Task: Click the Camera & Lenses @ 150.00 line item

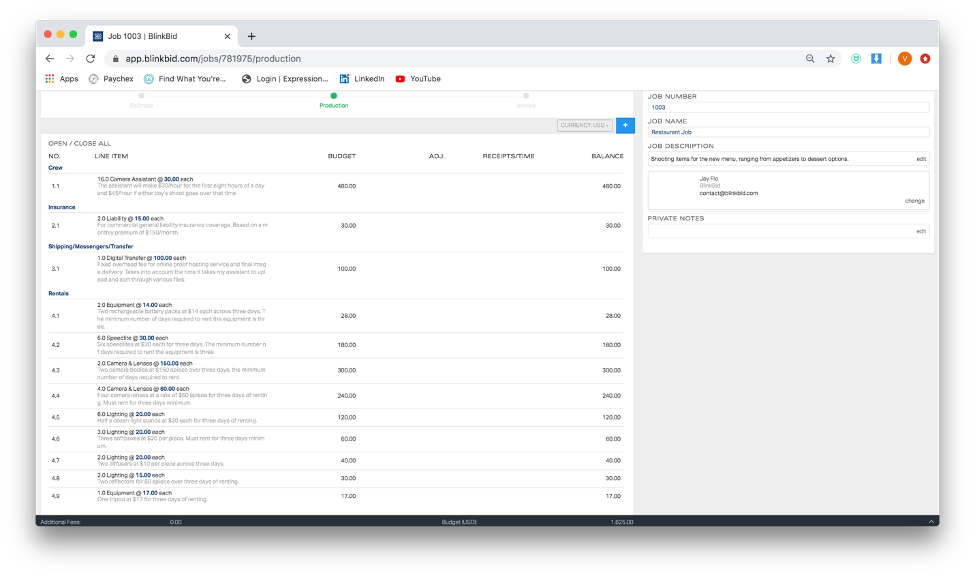Action: (x=145, y=363)
